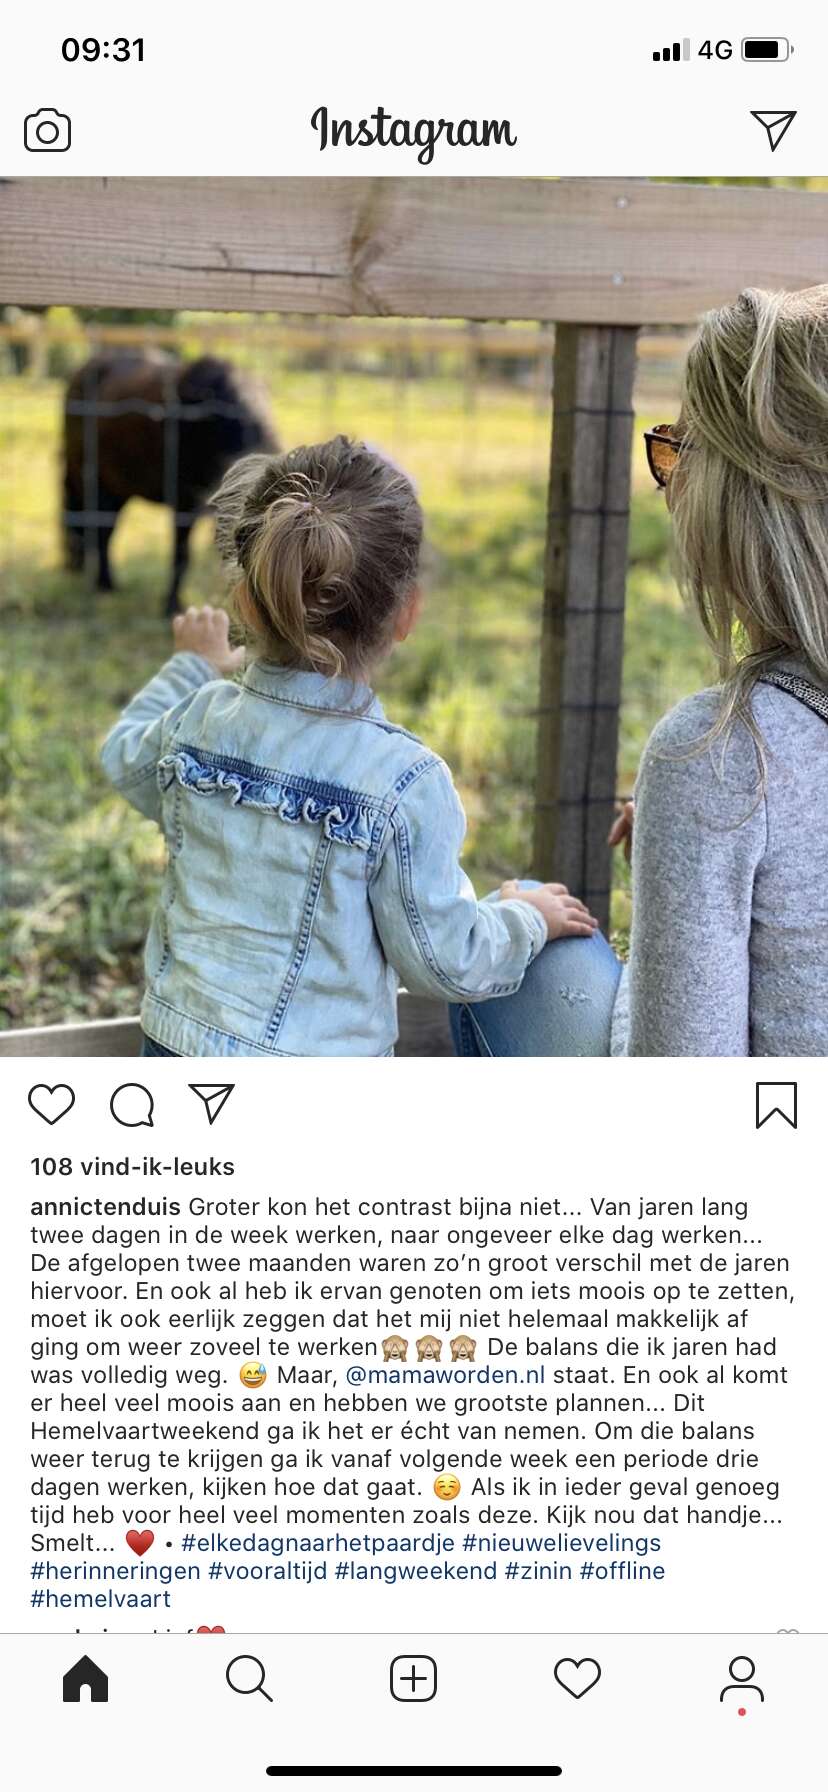Open the #herinneringen hashtag
Screen dimensions: 828x1792
click(x=115, y=1571)
